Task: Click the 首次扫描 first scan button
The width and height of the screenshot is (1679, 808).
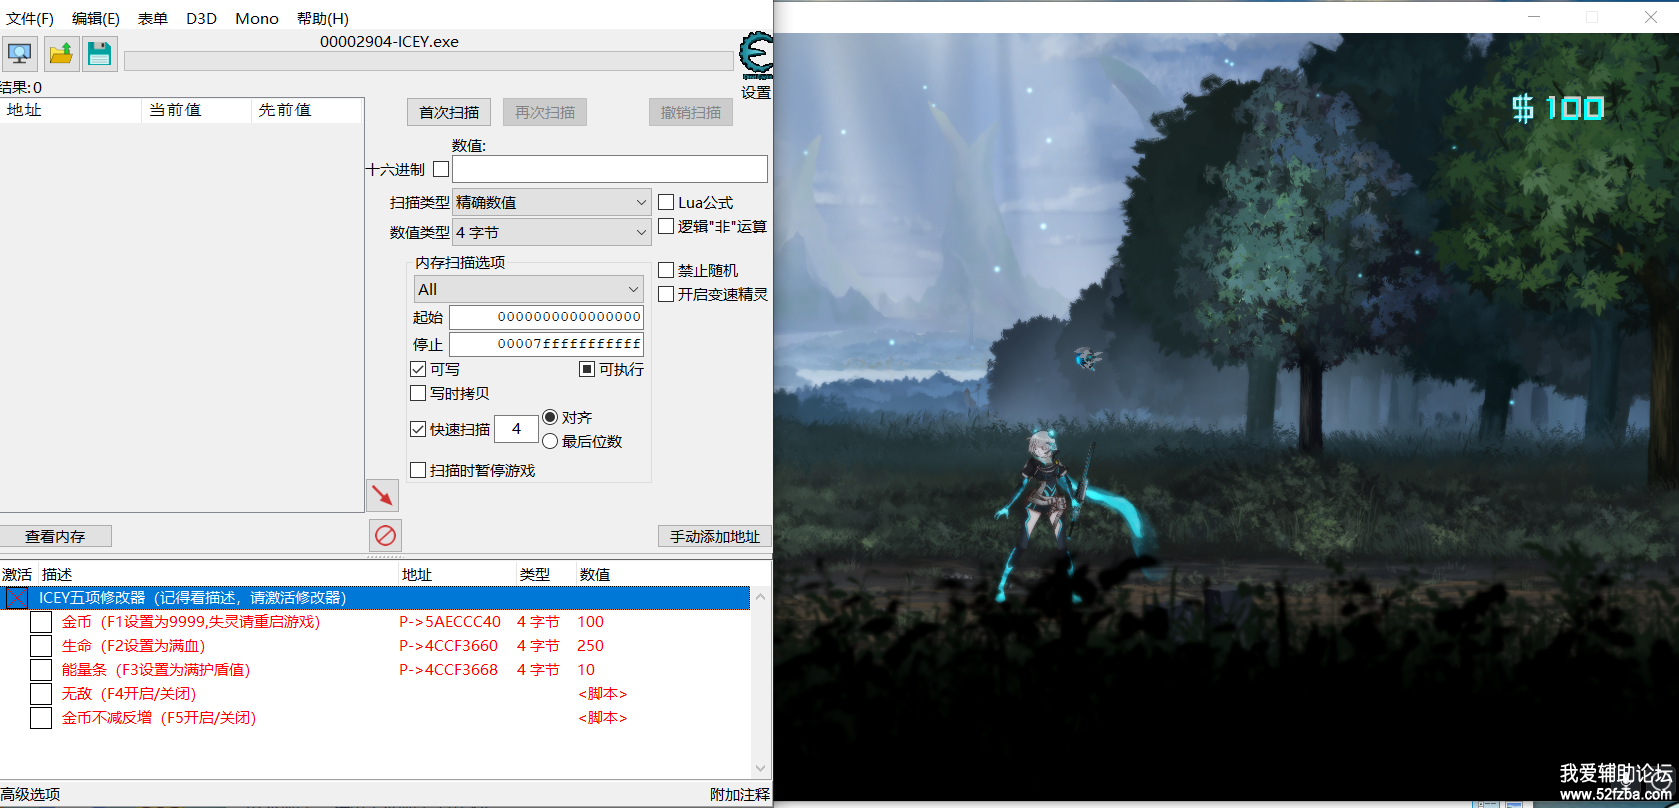Action: pyautogui.click(x=449, y=112)
